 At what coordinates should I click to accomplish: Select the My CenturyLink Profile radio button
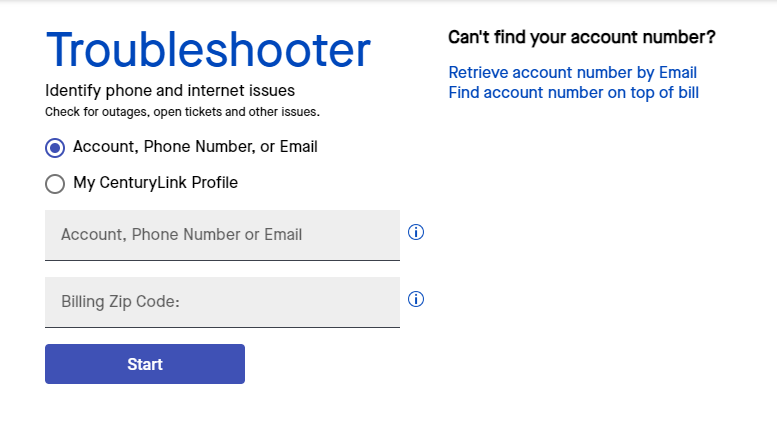point(55,184)
